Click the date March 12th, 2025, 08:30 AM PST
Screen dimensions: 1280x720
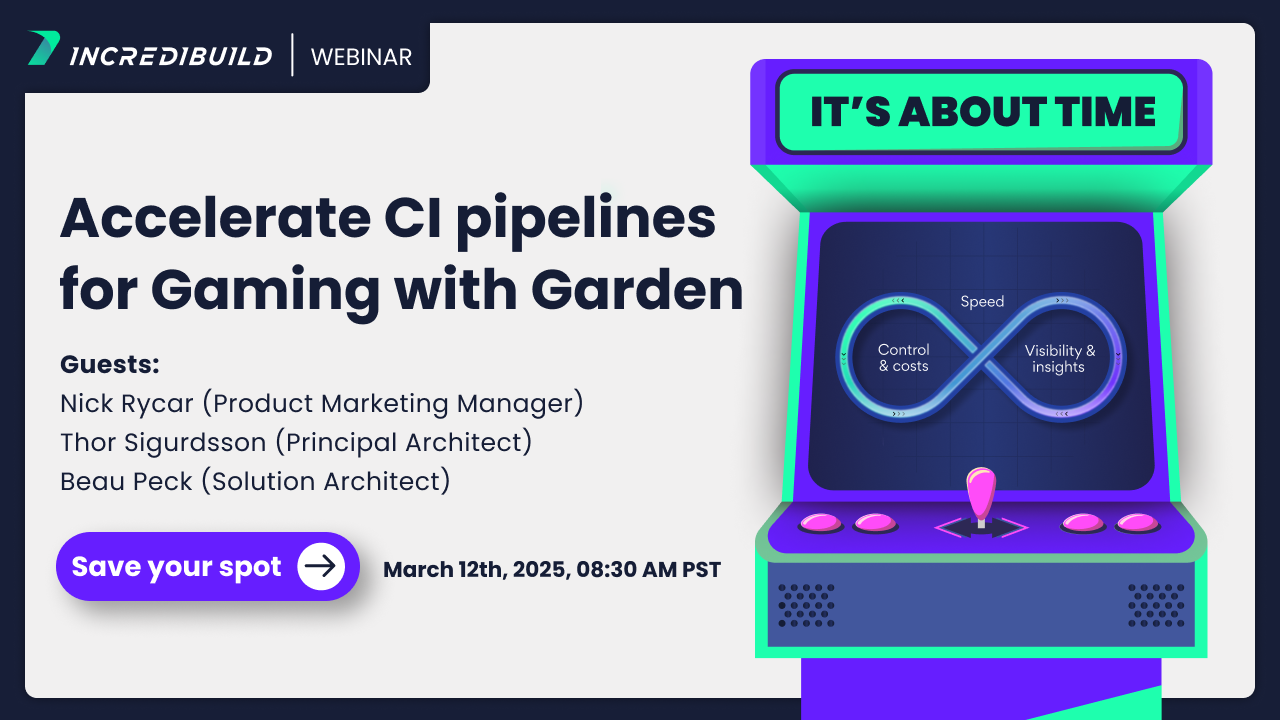click(x=552, y=570)
